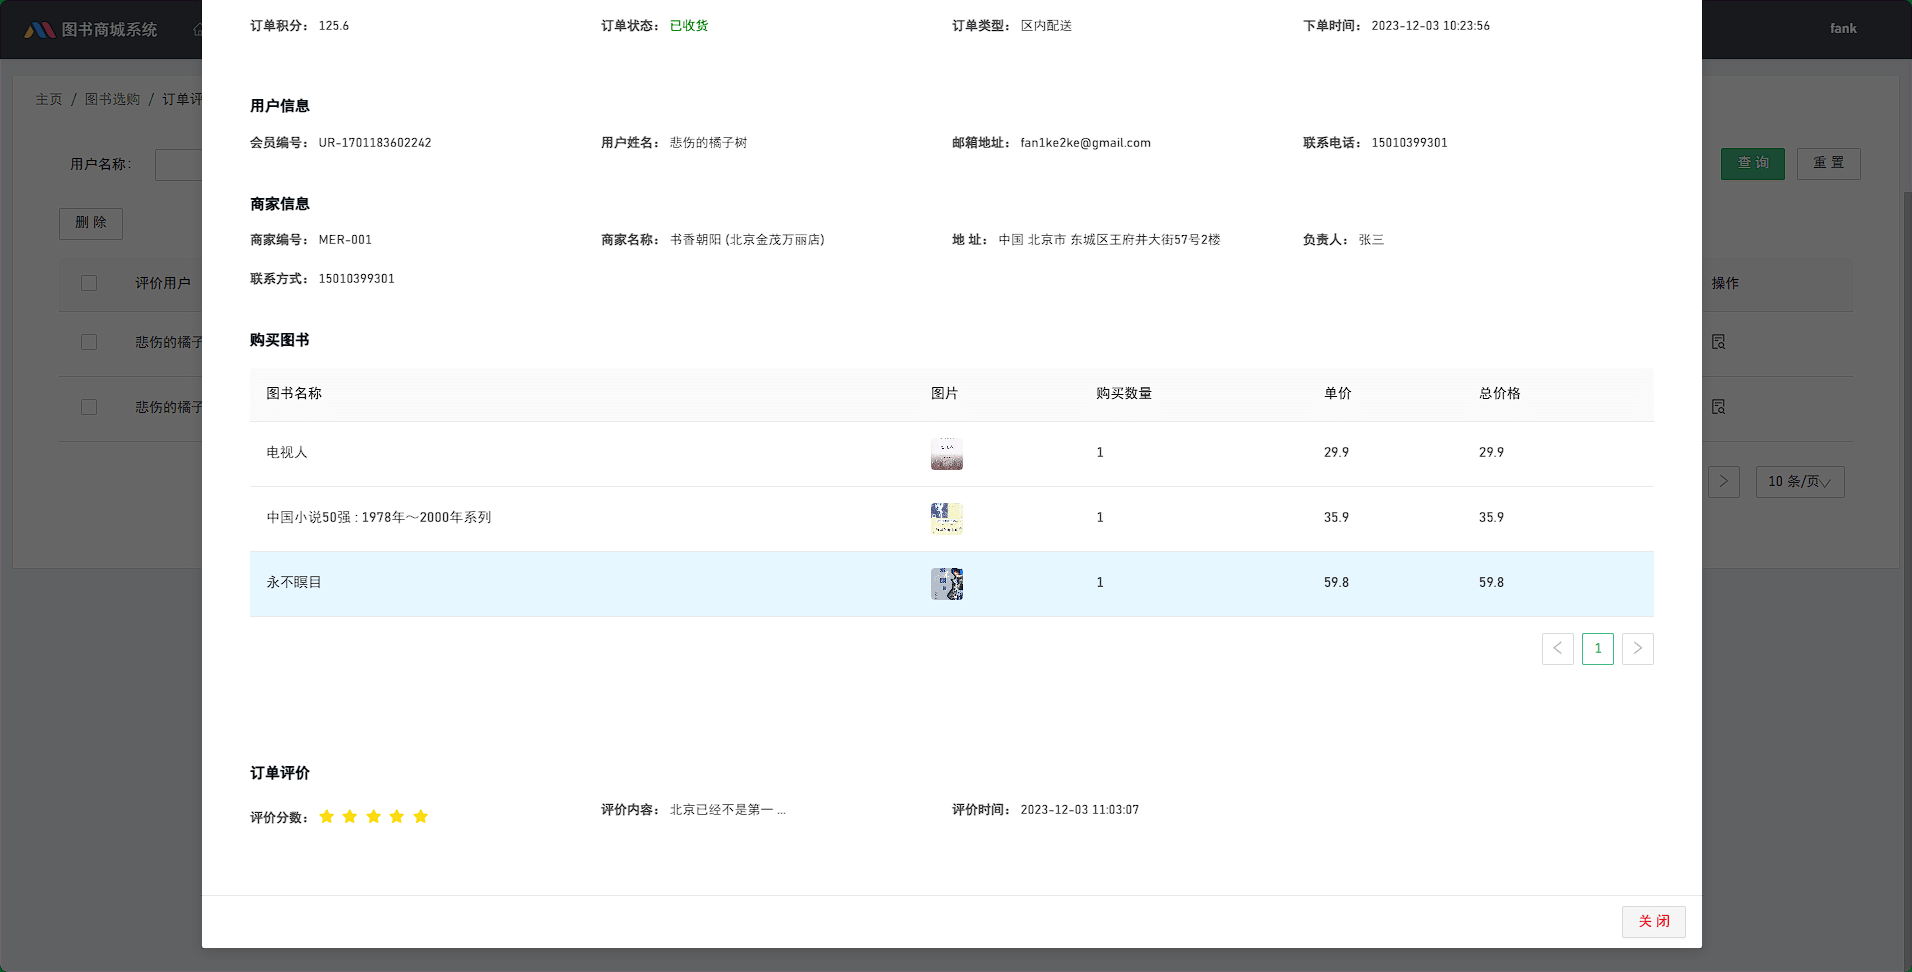Image resolution: width=1912 pixels, height=972 pixels.
Task: Click the 图书商城系统 logo icon
Action: 42,28
